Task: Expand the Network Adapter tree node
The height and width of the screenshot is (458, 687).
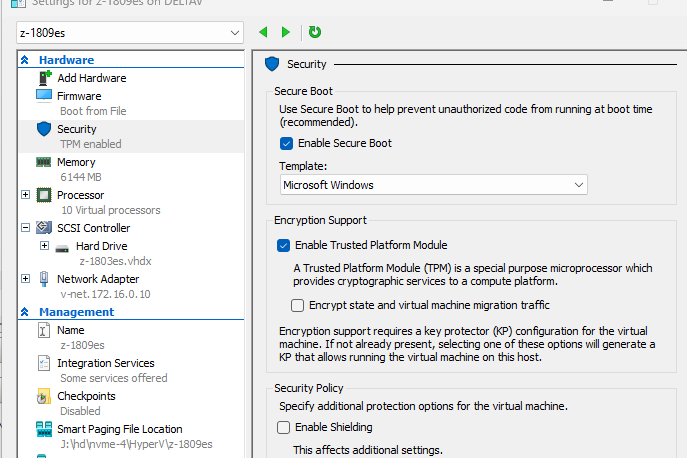Action: pyautogui.click(x=25, y=278)
